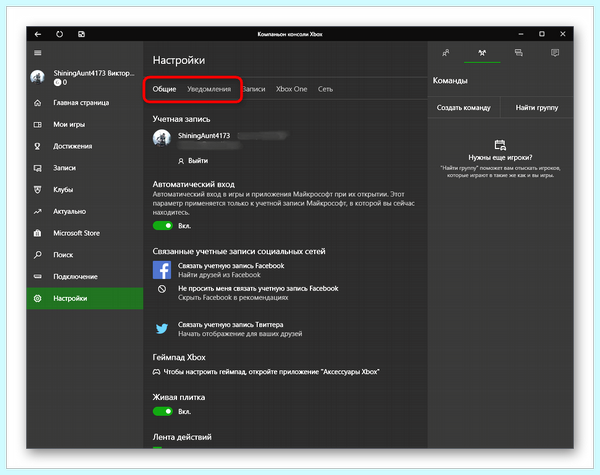Switch to the Сеть tab
This screenshot has height=475, width=600.
pos(325,89)
